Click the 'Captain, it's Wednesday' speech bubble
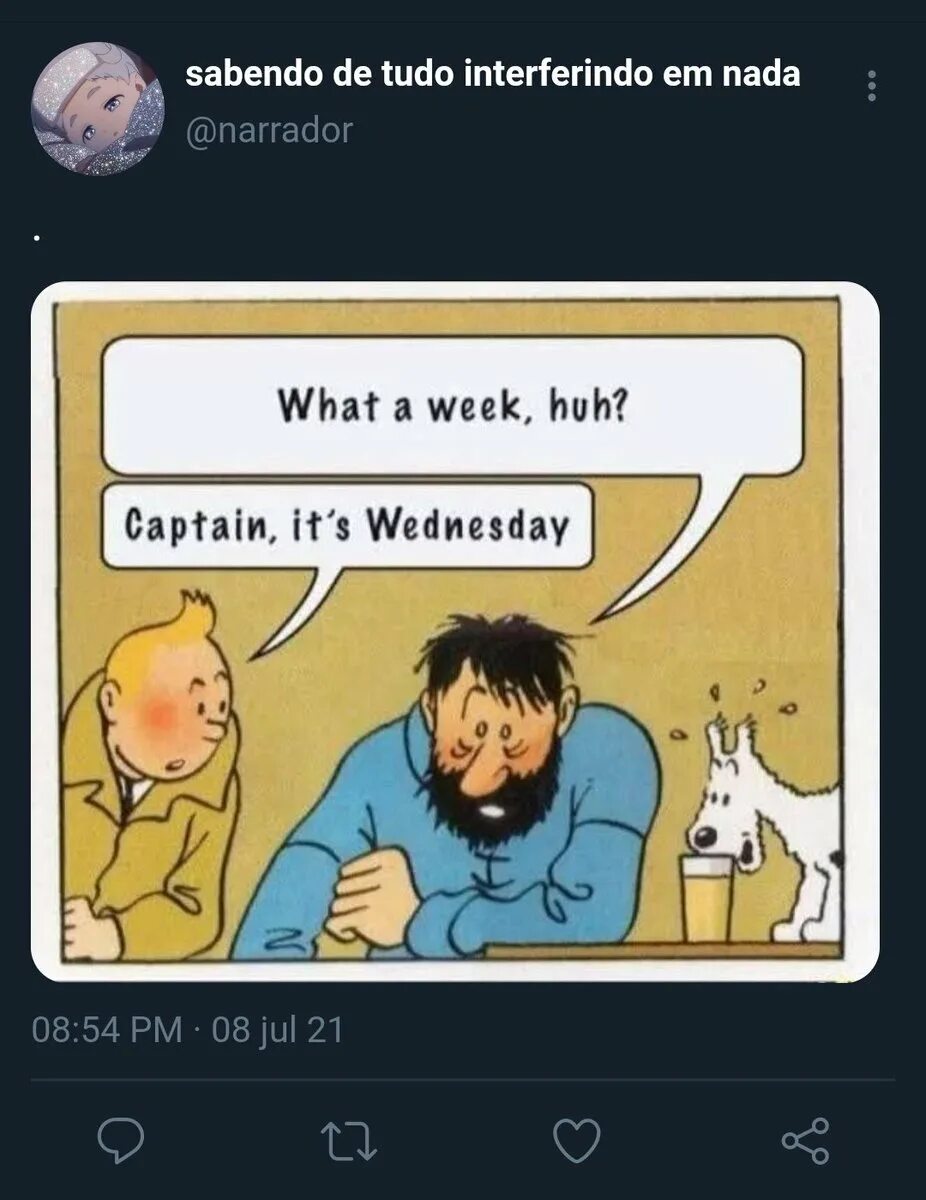This screenshot has height=1200, width=926. (x=348, y=526)
